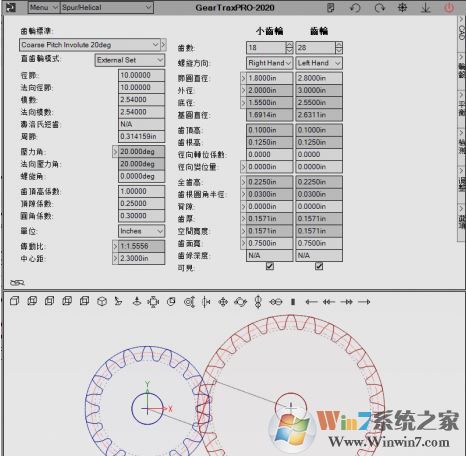Click the 小齒輪 column header
The height and width of the screenshot is (456, 466).
[x=269, y=31]
